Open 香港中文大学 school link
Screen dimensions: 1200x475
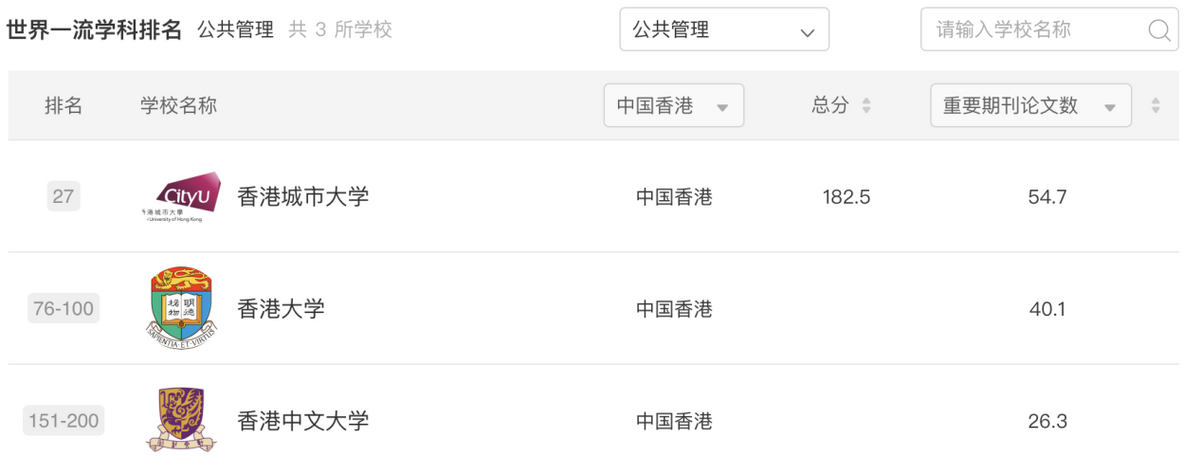tap(303, 421)
